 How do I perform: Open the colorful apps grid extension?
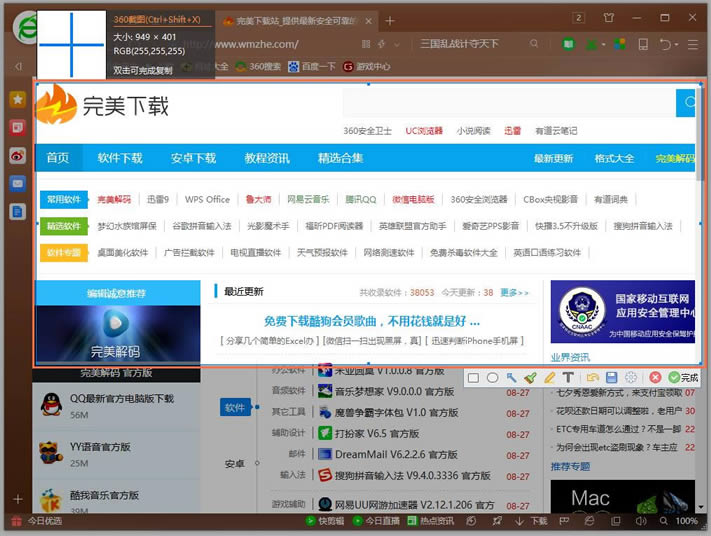point(619,44)
